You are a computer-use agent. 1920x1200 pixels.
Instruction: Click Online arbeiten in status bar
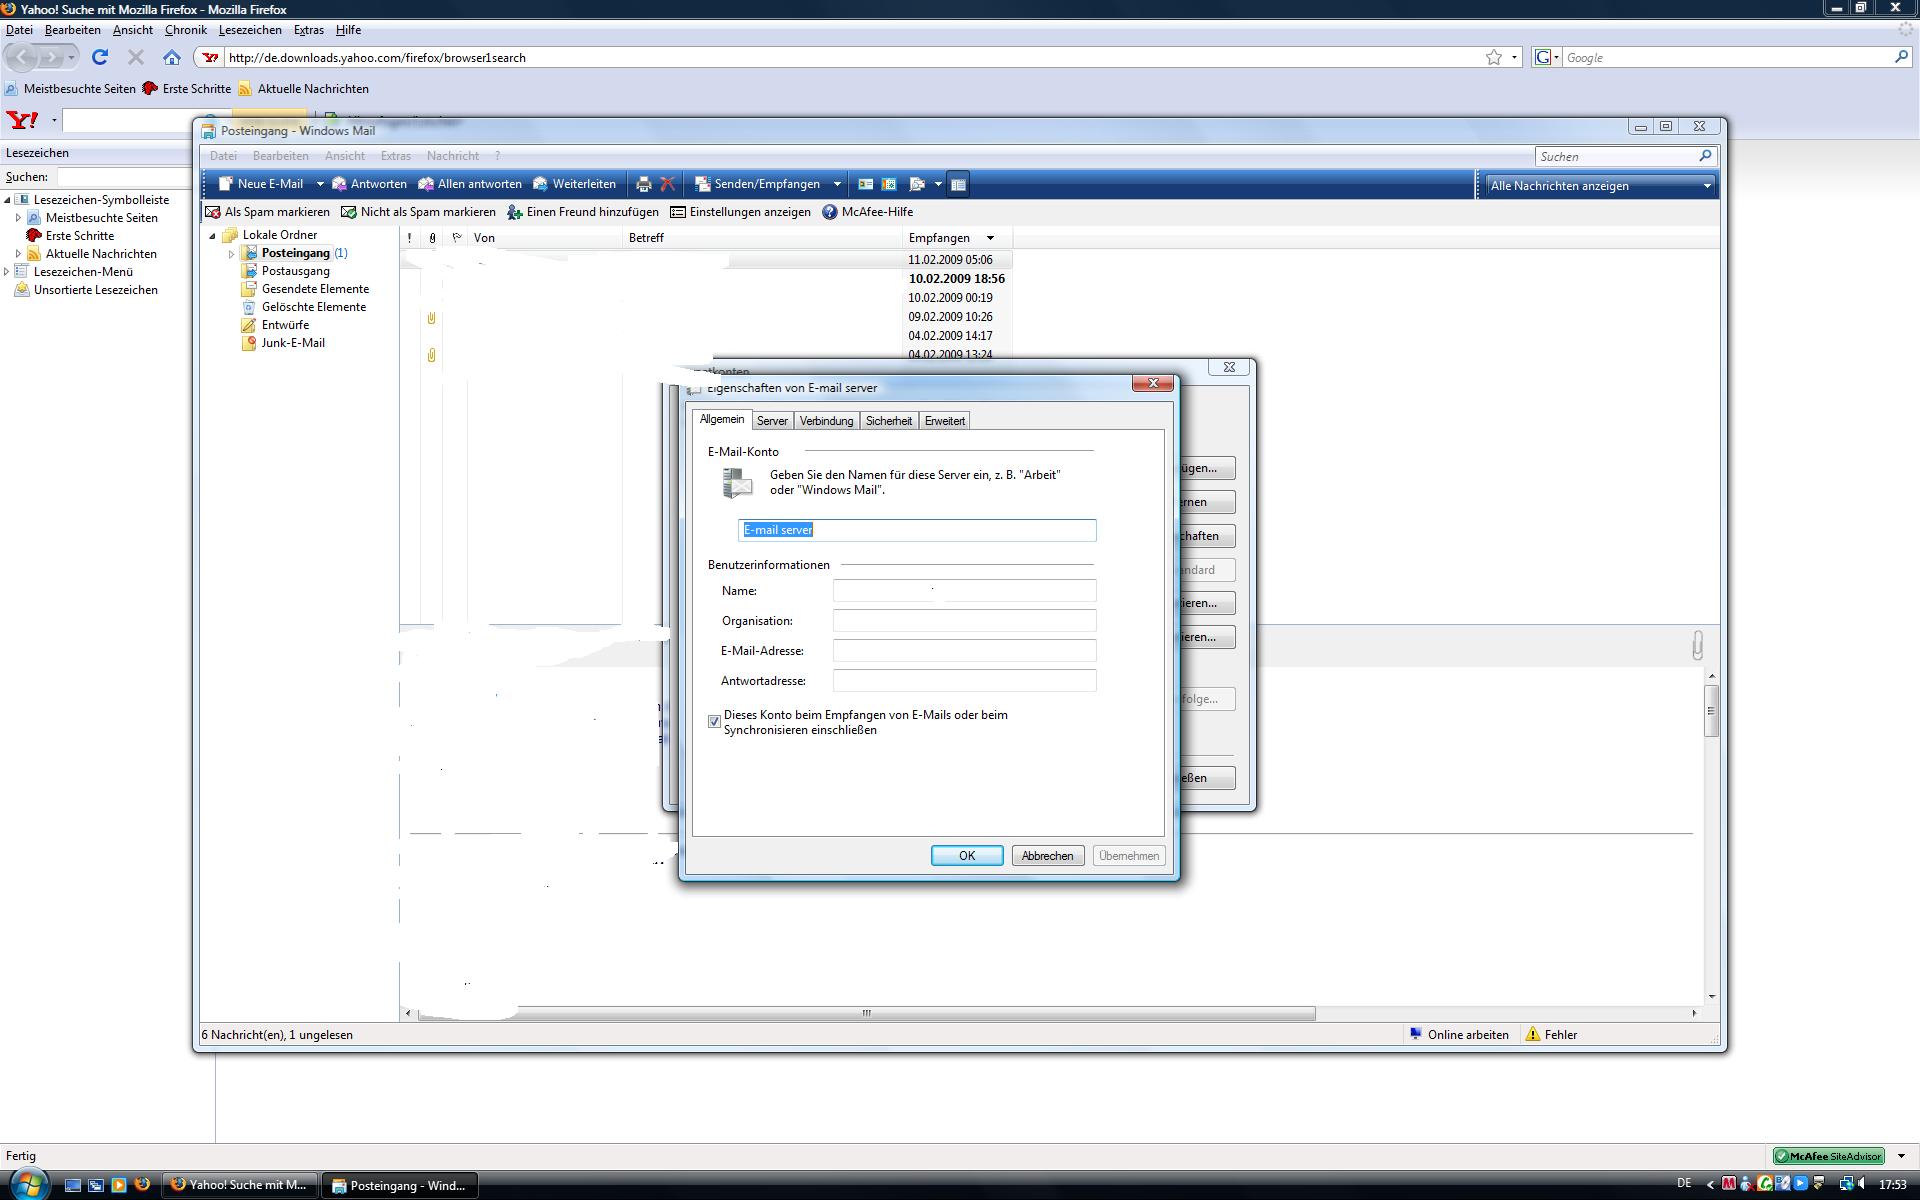tap(1460, 1034)
